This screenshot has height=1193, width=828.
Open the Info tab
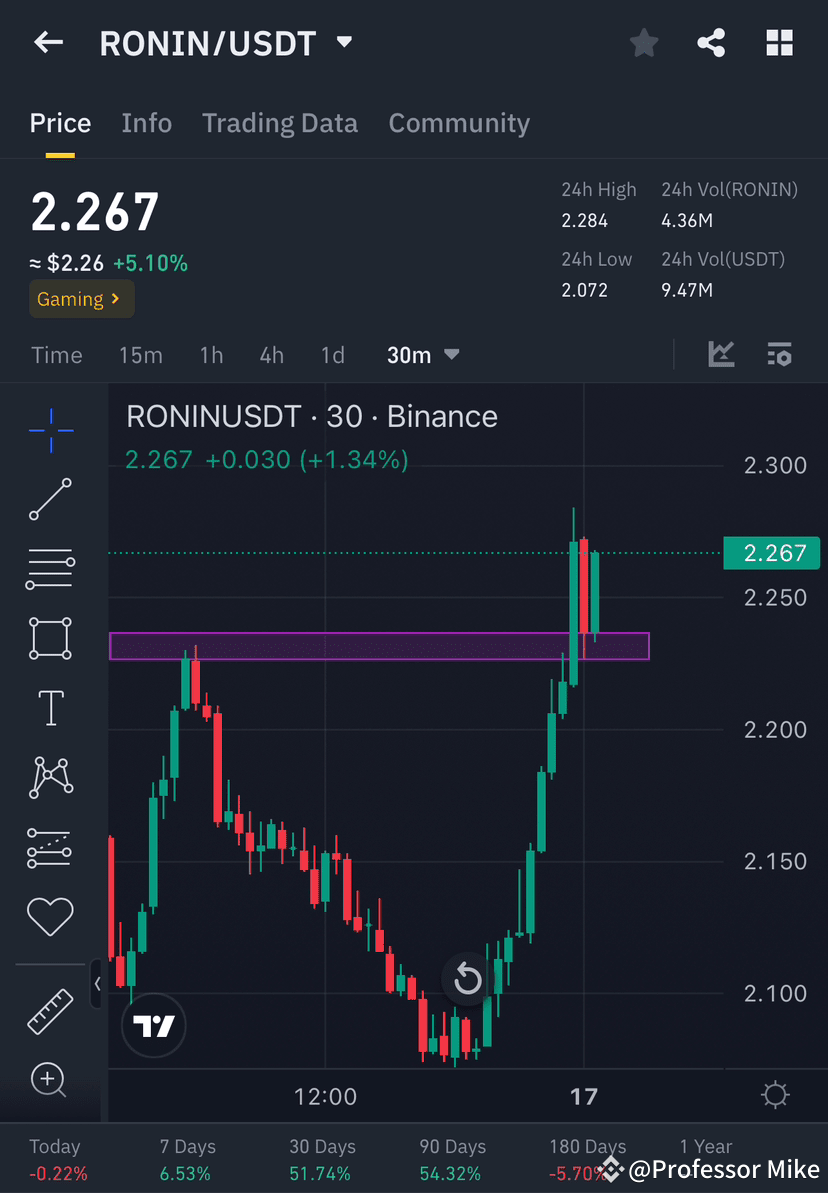click(146, 122)
